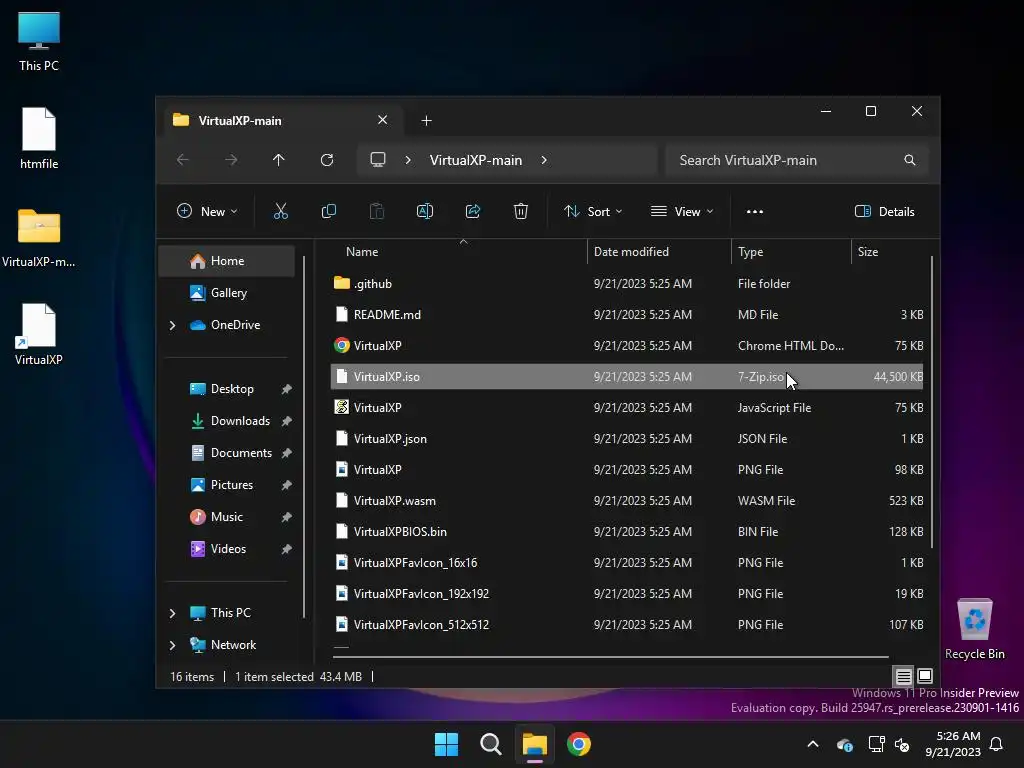Open the See more three-dots menu

[x=755, y=212]
